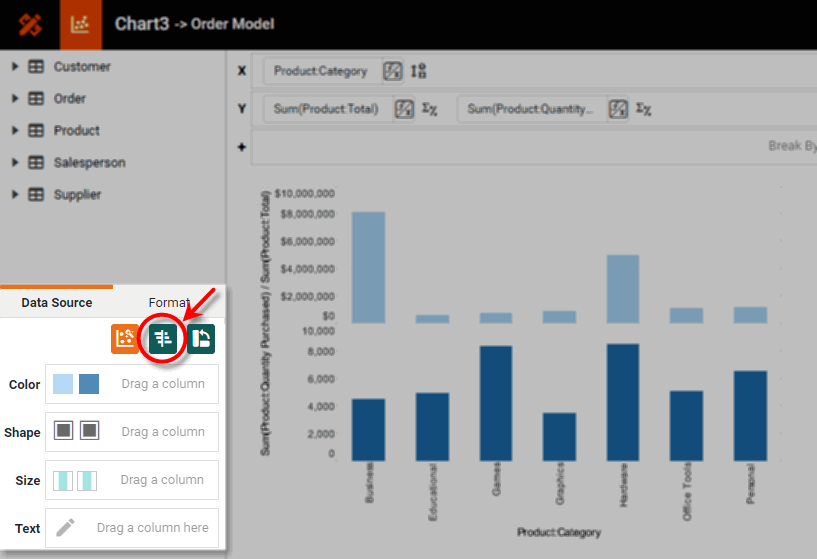The image size is (817, 559).
Task: Click the app logo in top-left corner
Action: click(29, 24)
